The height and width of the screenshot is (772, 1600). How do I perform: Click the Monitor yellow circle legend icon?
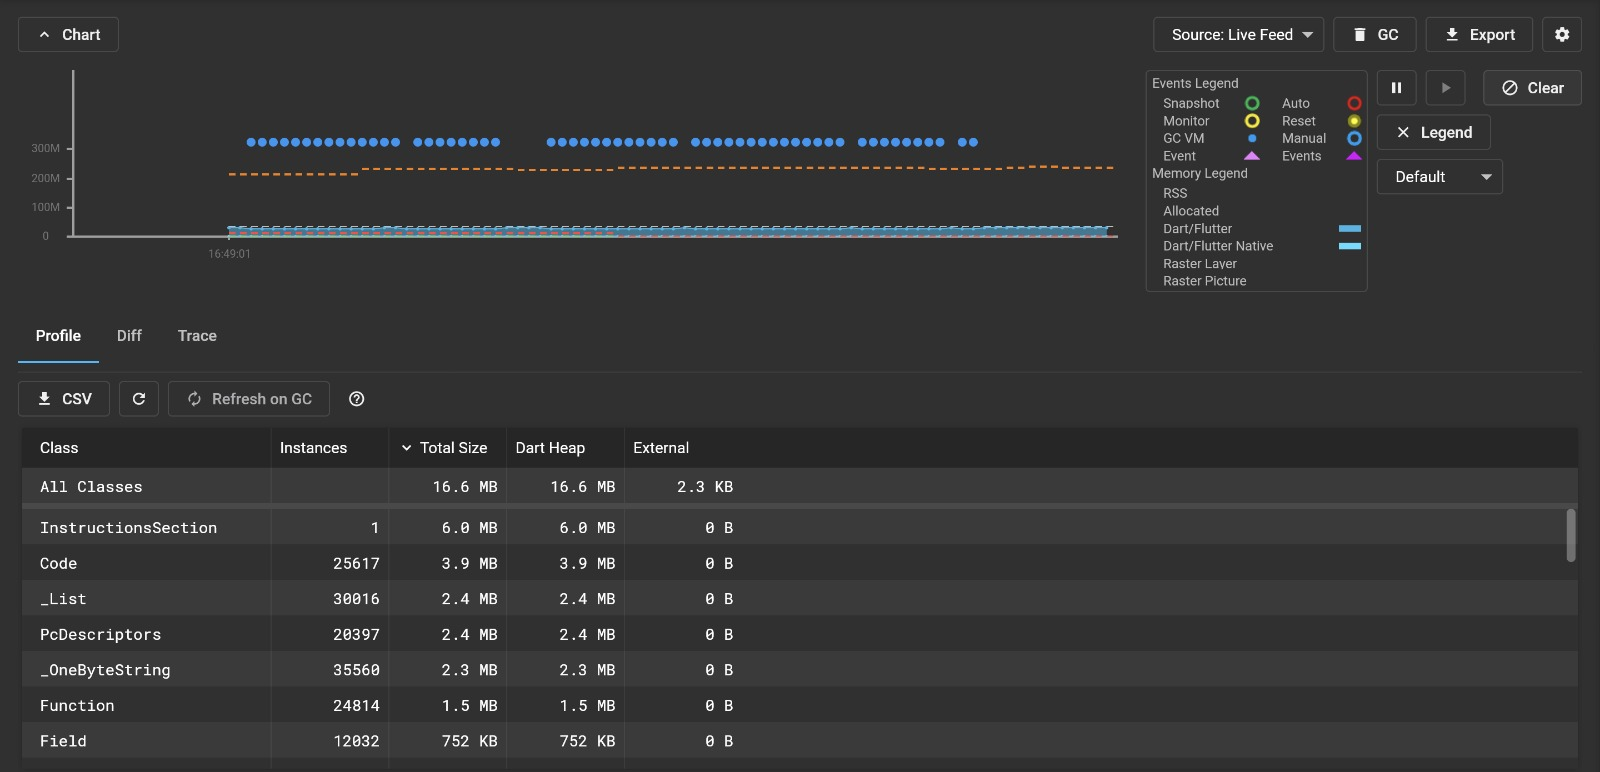[x=1252, y=121]
